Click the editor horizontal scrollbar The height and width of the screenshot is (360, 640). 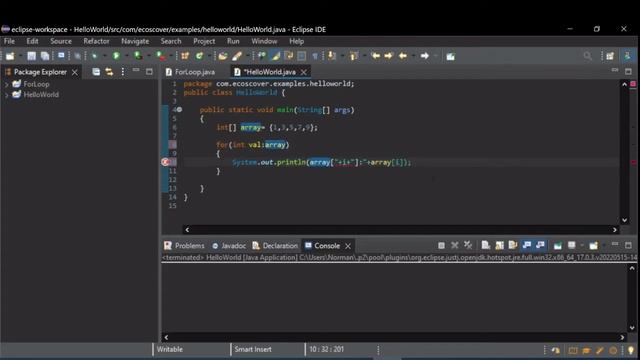401,230
